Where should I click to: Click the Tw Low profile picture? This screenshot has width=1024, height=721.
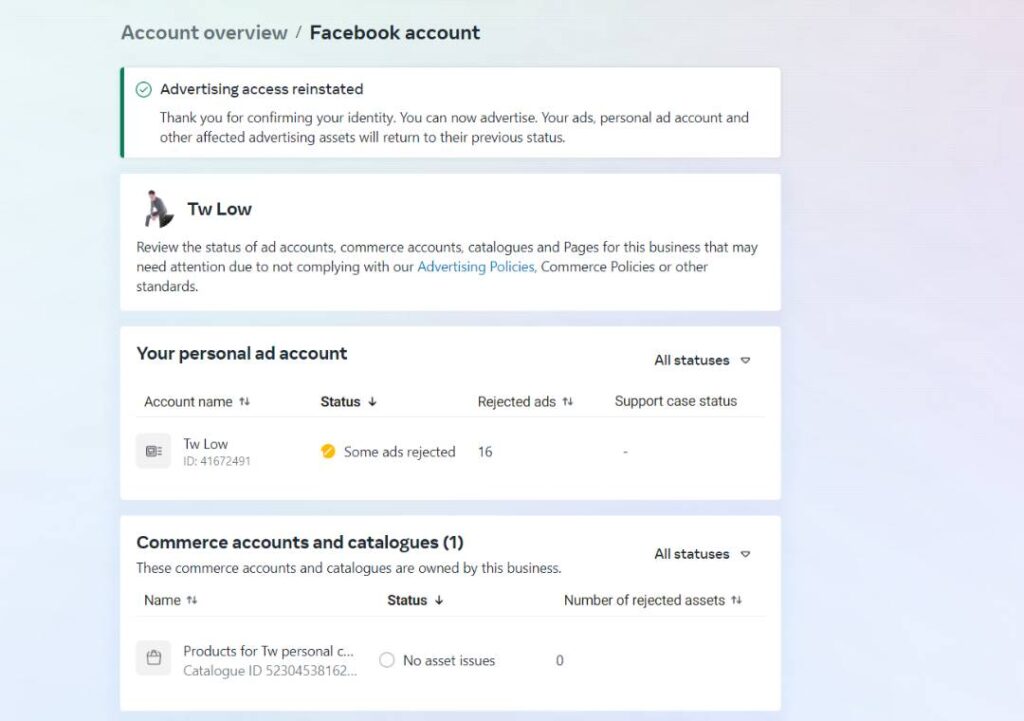pyautogui.click(x=159, y=209)
